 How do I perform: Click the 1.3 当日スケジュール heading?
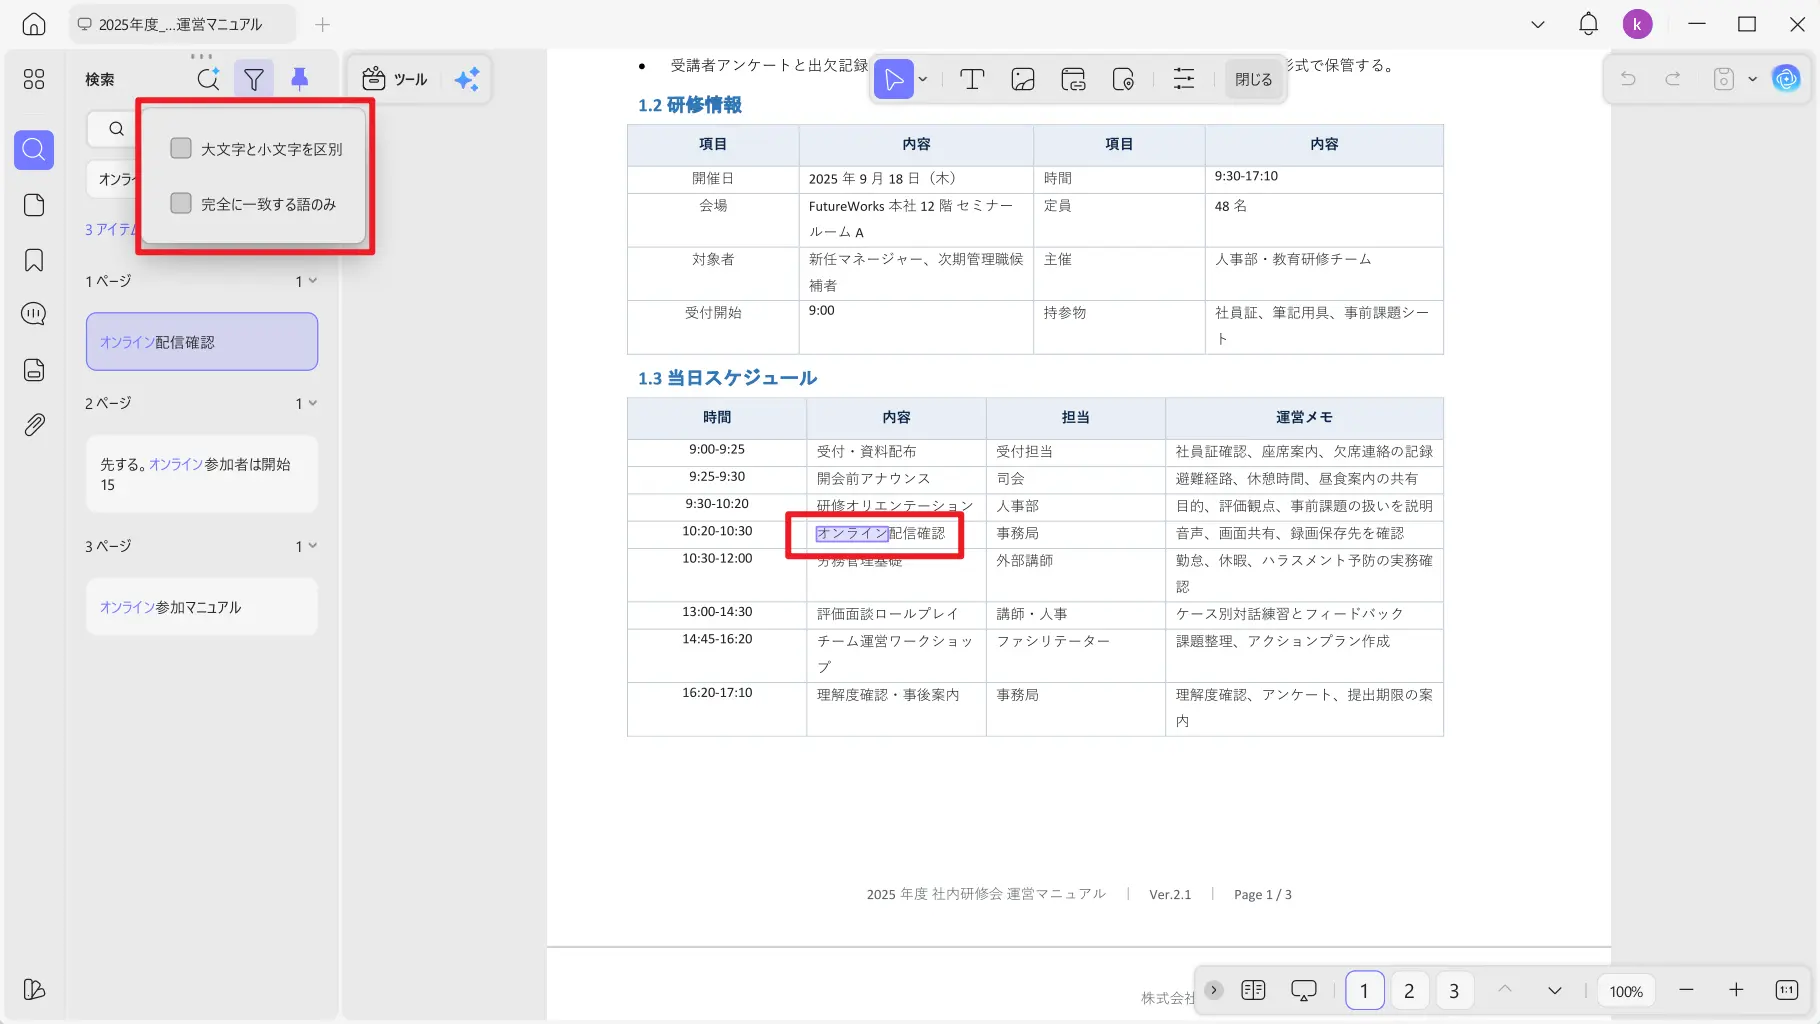point(728,378)
